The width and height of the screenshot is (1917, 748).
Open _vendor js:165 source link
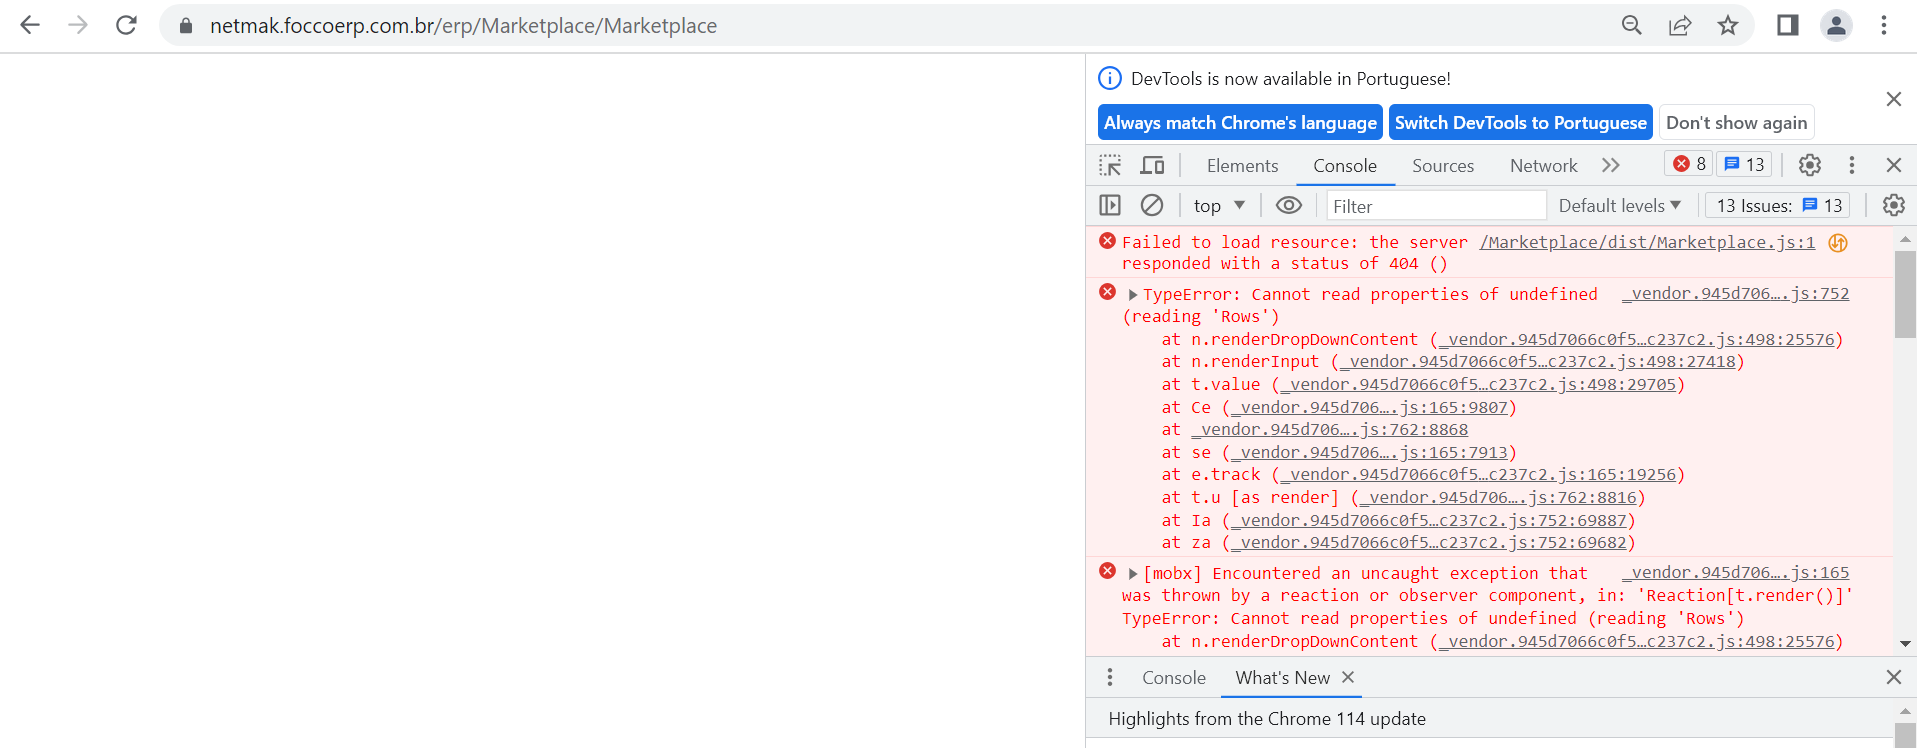click(x=1736, y=572)
